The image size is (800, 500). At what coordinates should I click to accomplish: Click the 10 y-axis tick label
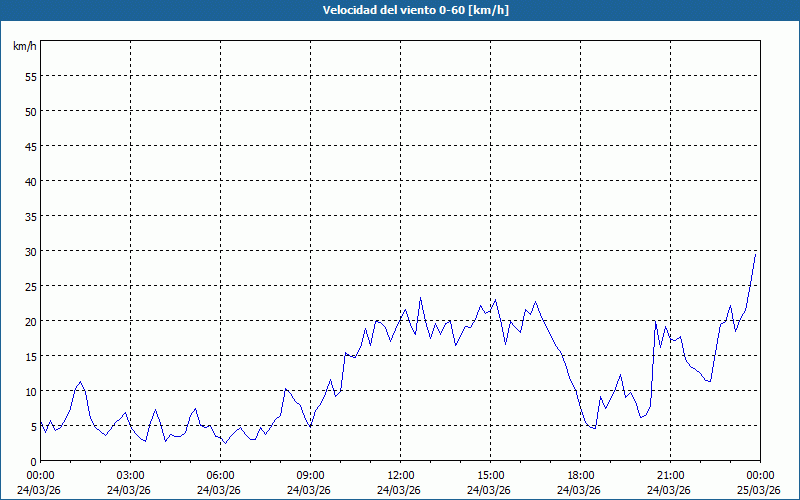coord(30,391)
